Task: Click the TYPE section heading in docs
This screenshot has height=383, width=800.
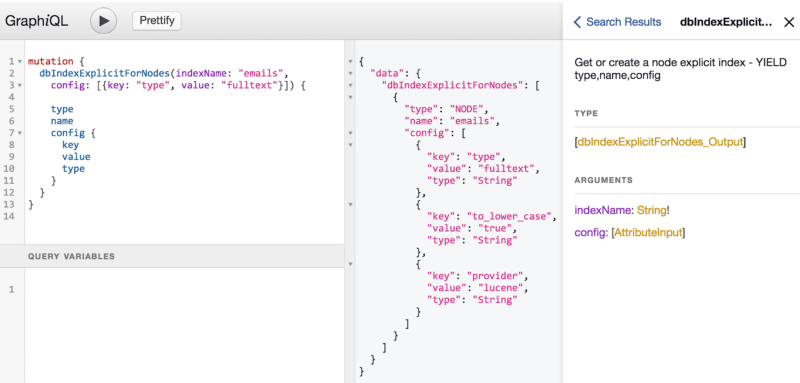Action: click(586, 113)
